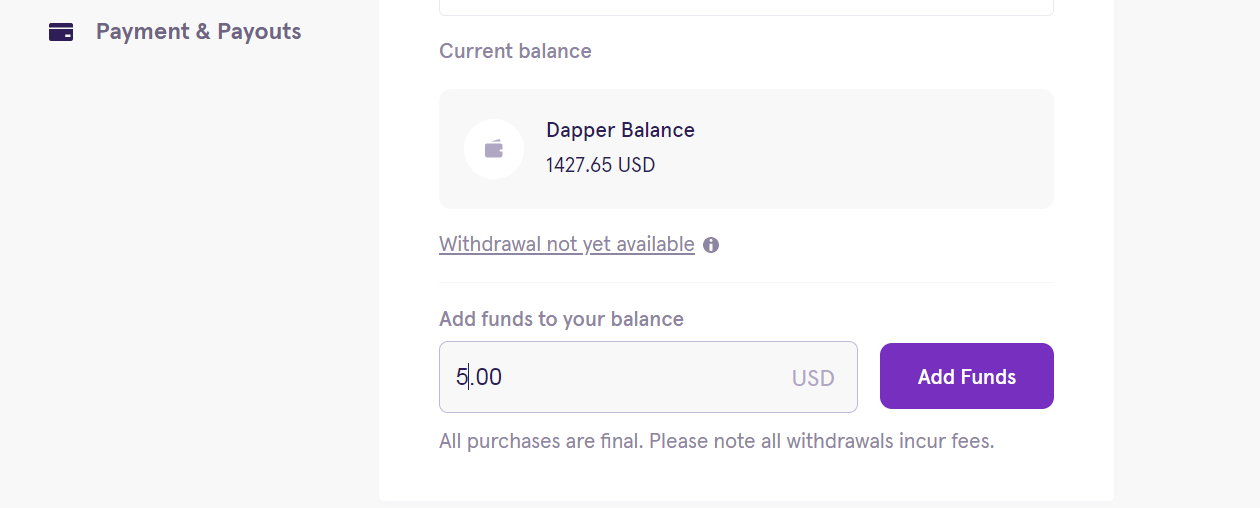Click the credit card icon beside Payment & Payouts
This screenshot has width=1260, height=508.
[x=61, y=32]
